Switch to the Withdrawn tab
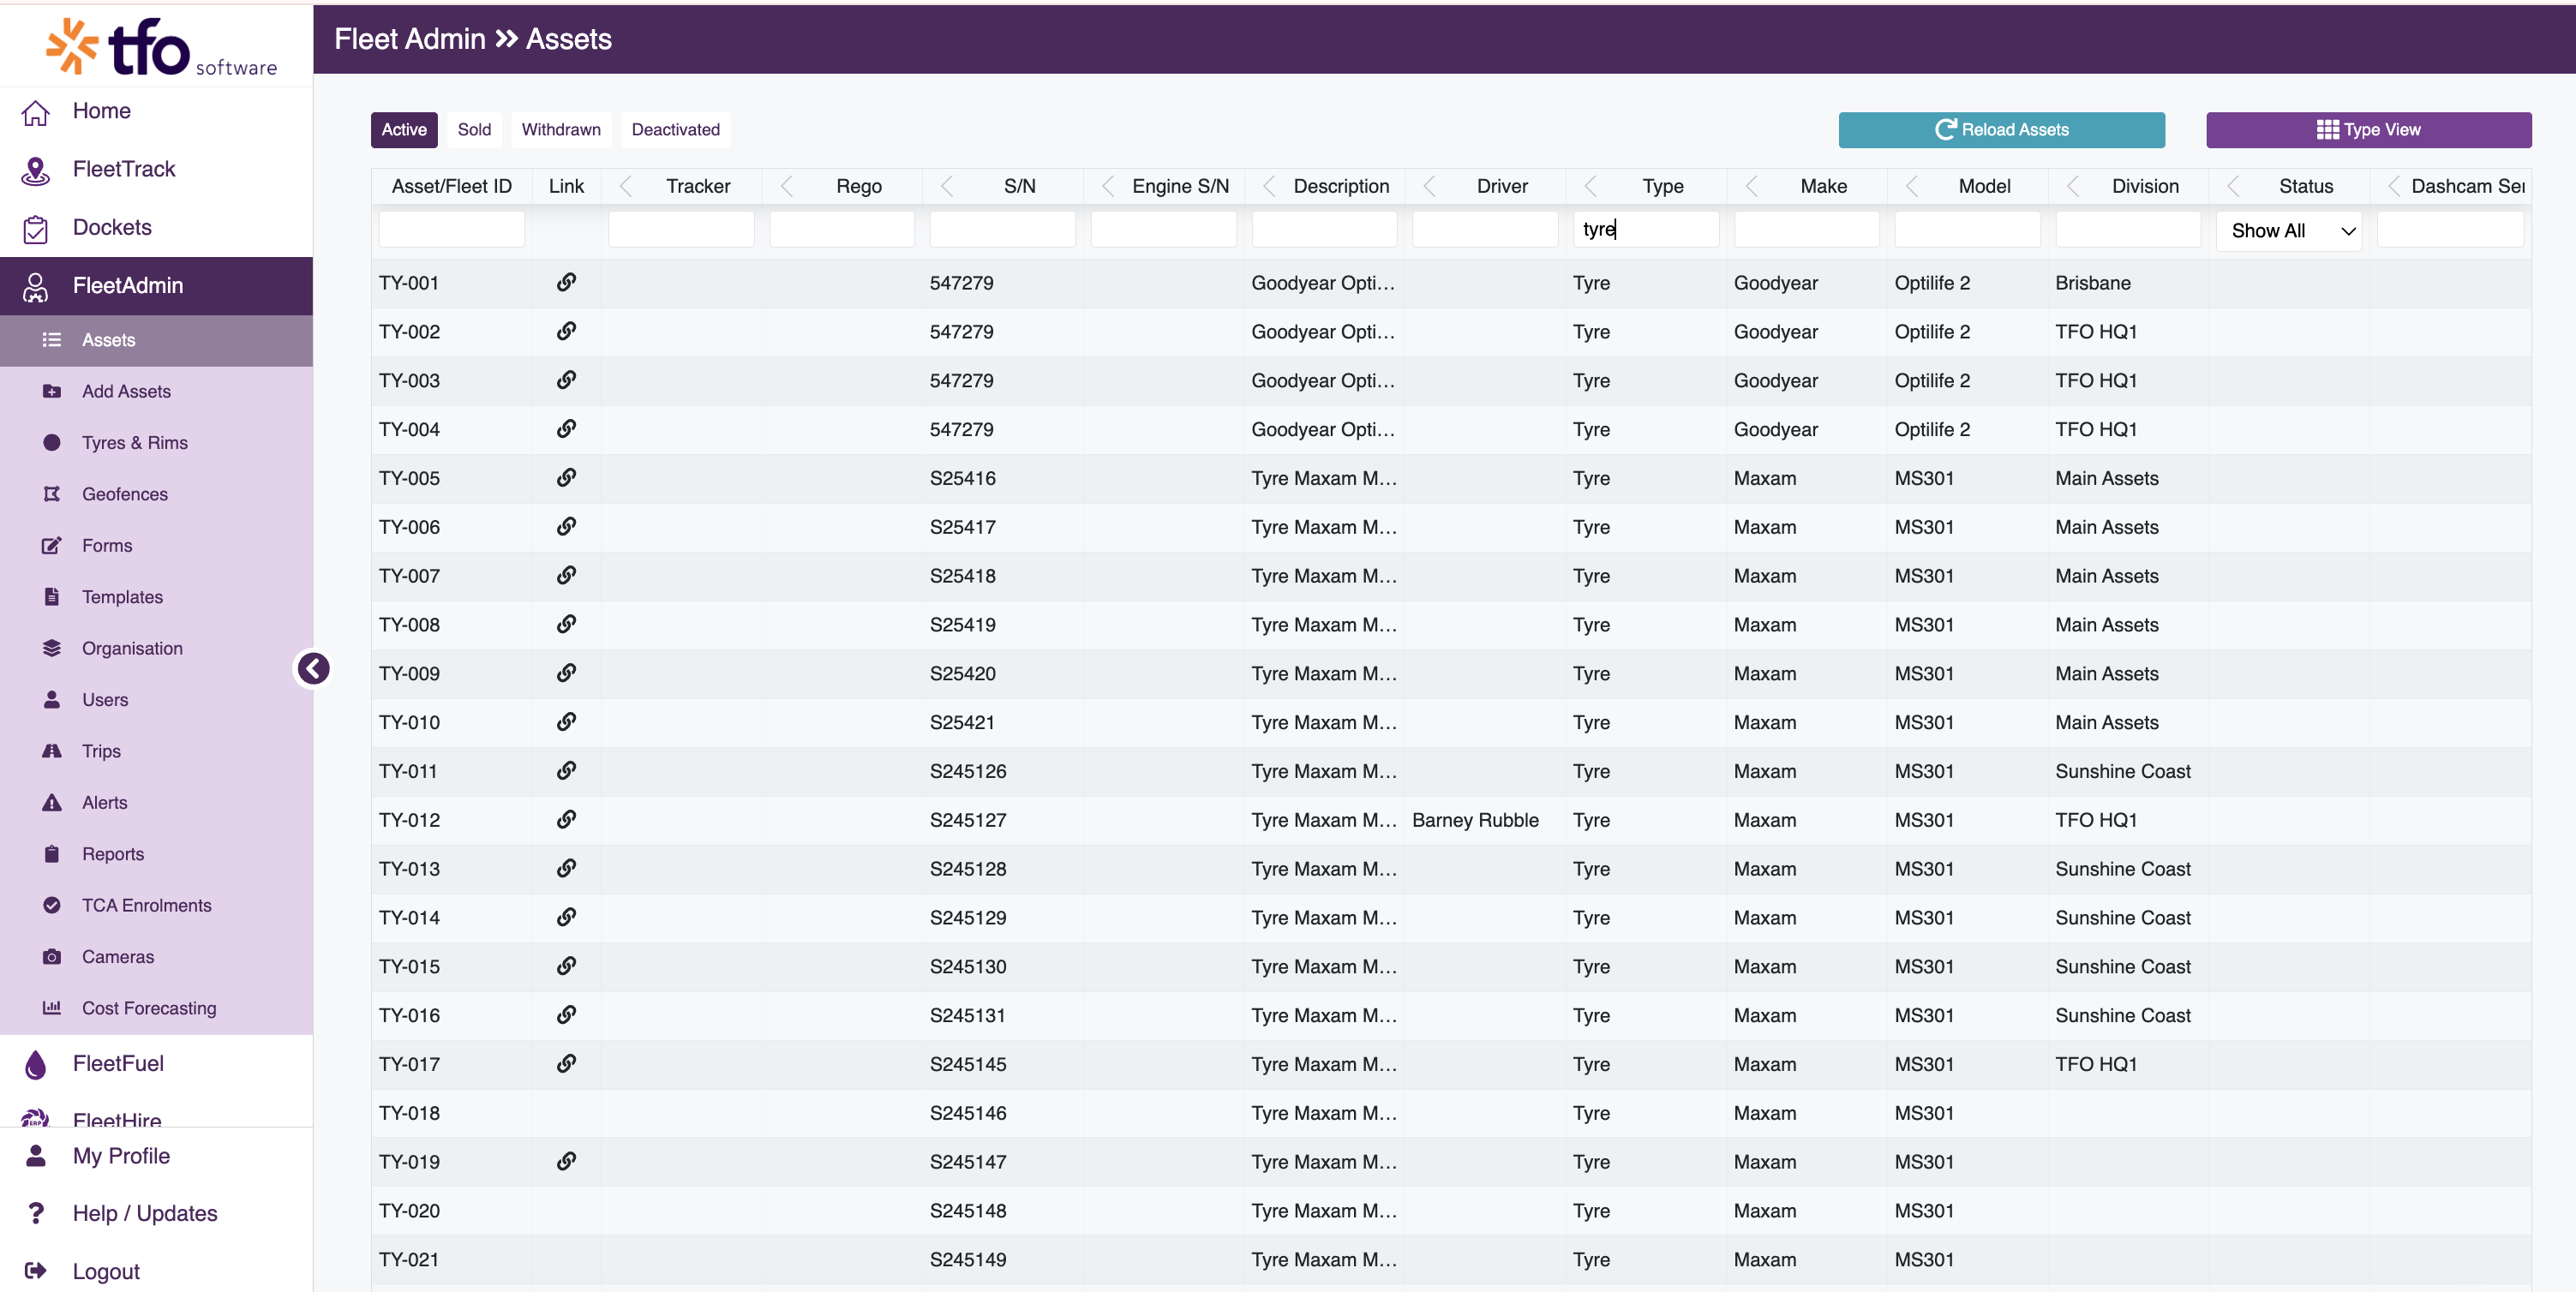The image size is (2576, 1292). point(561,130)
